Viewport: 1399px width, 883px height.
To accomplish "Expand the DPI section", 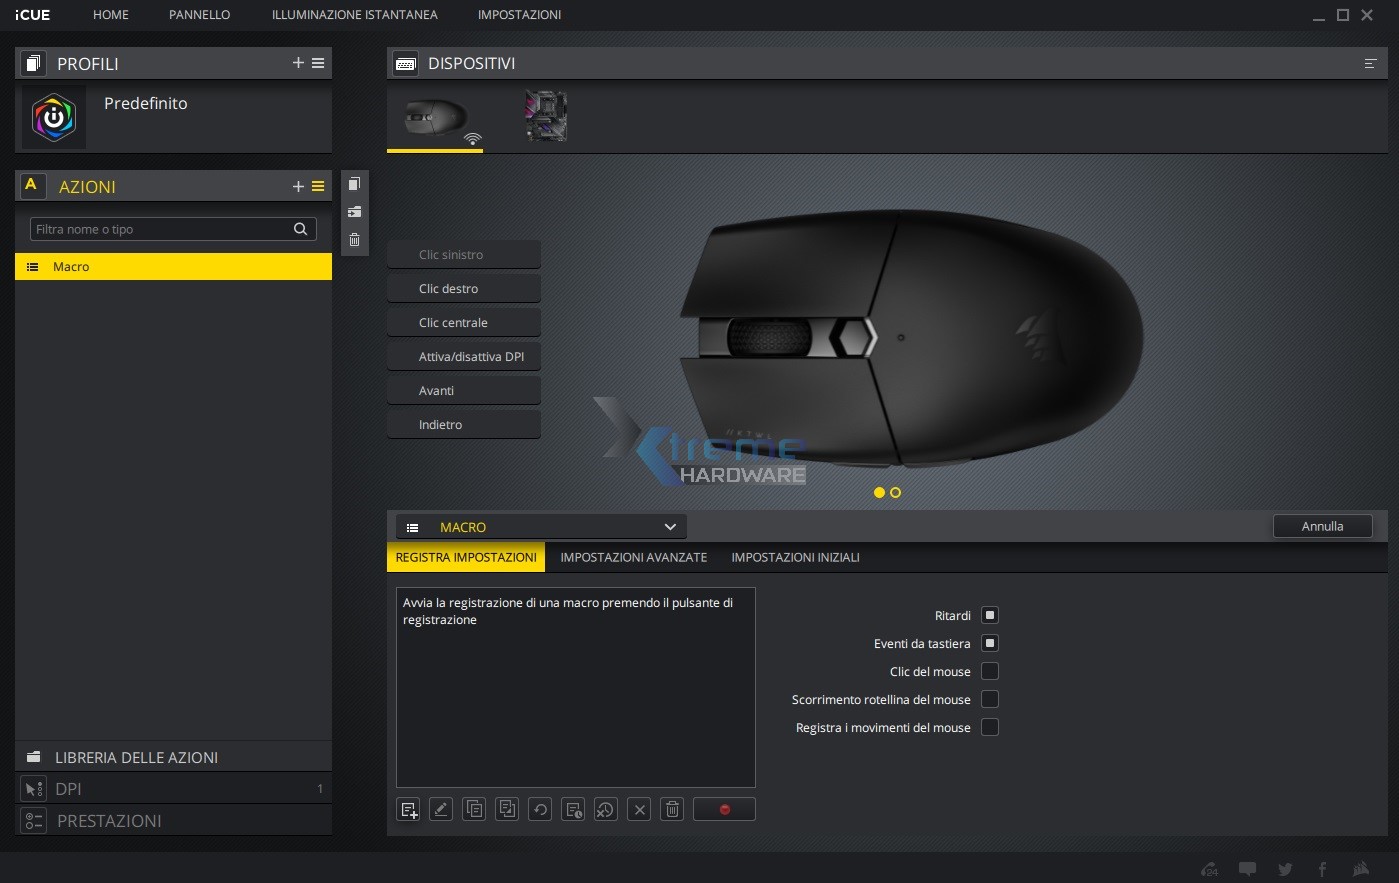I will [173, 789].
